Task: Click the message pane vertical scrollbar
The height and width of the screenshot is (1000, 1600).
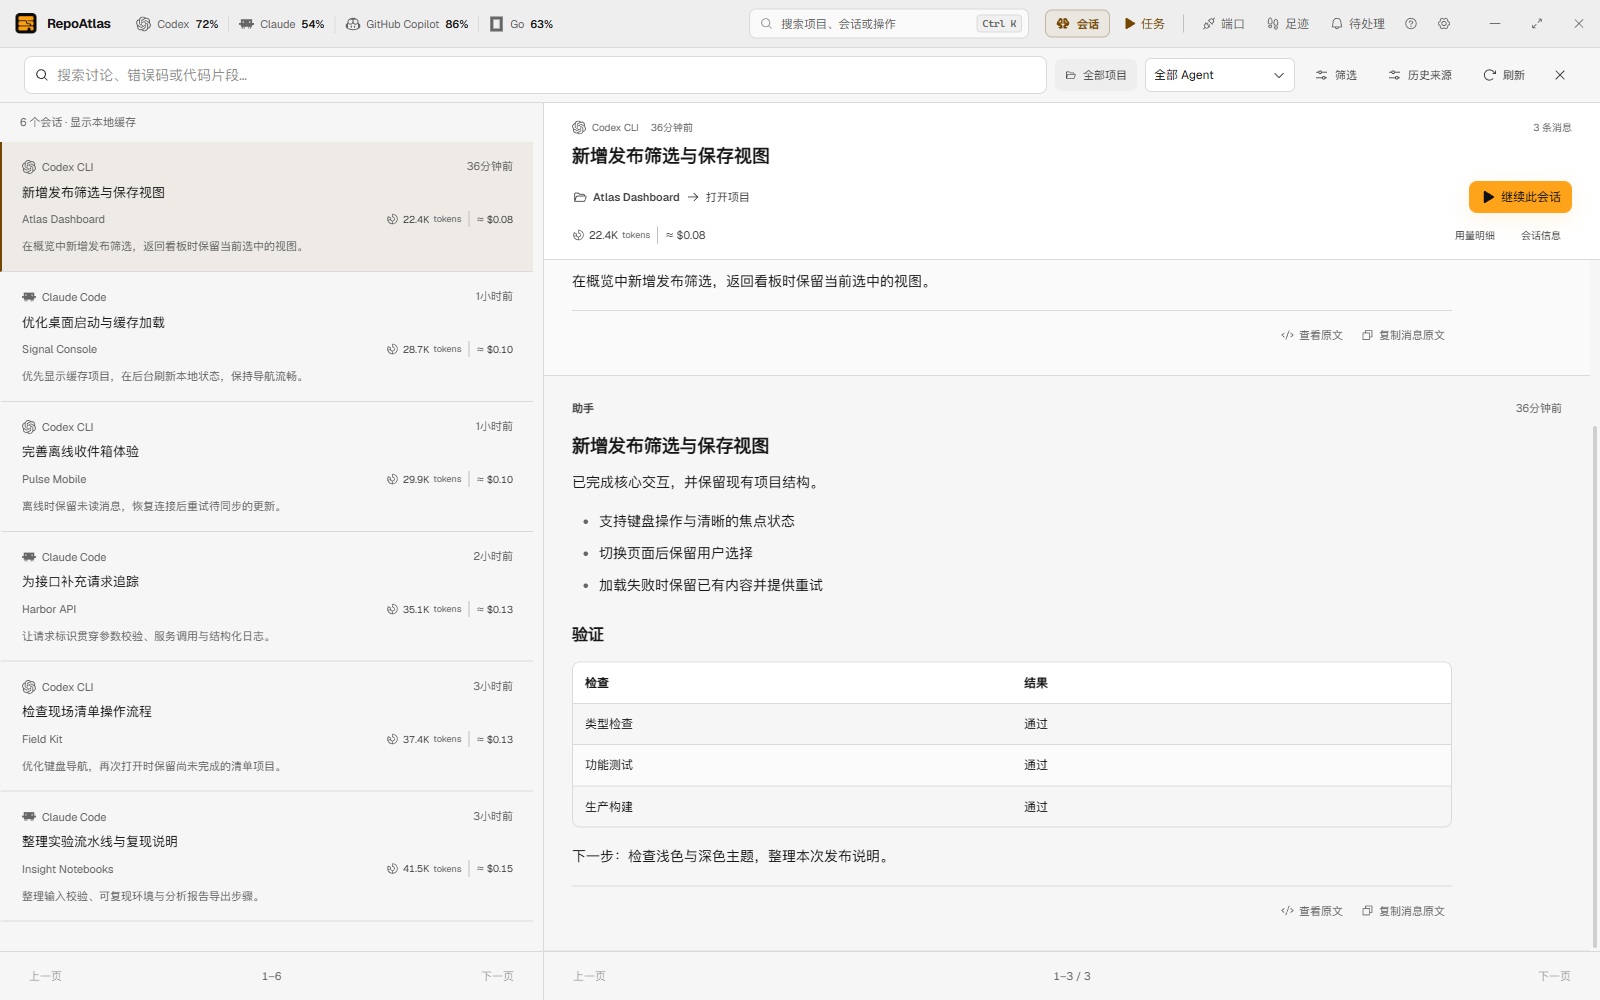Action: 1594,686
